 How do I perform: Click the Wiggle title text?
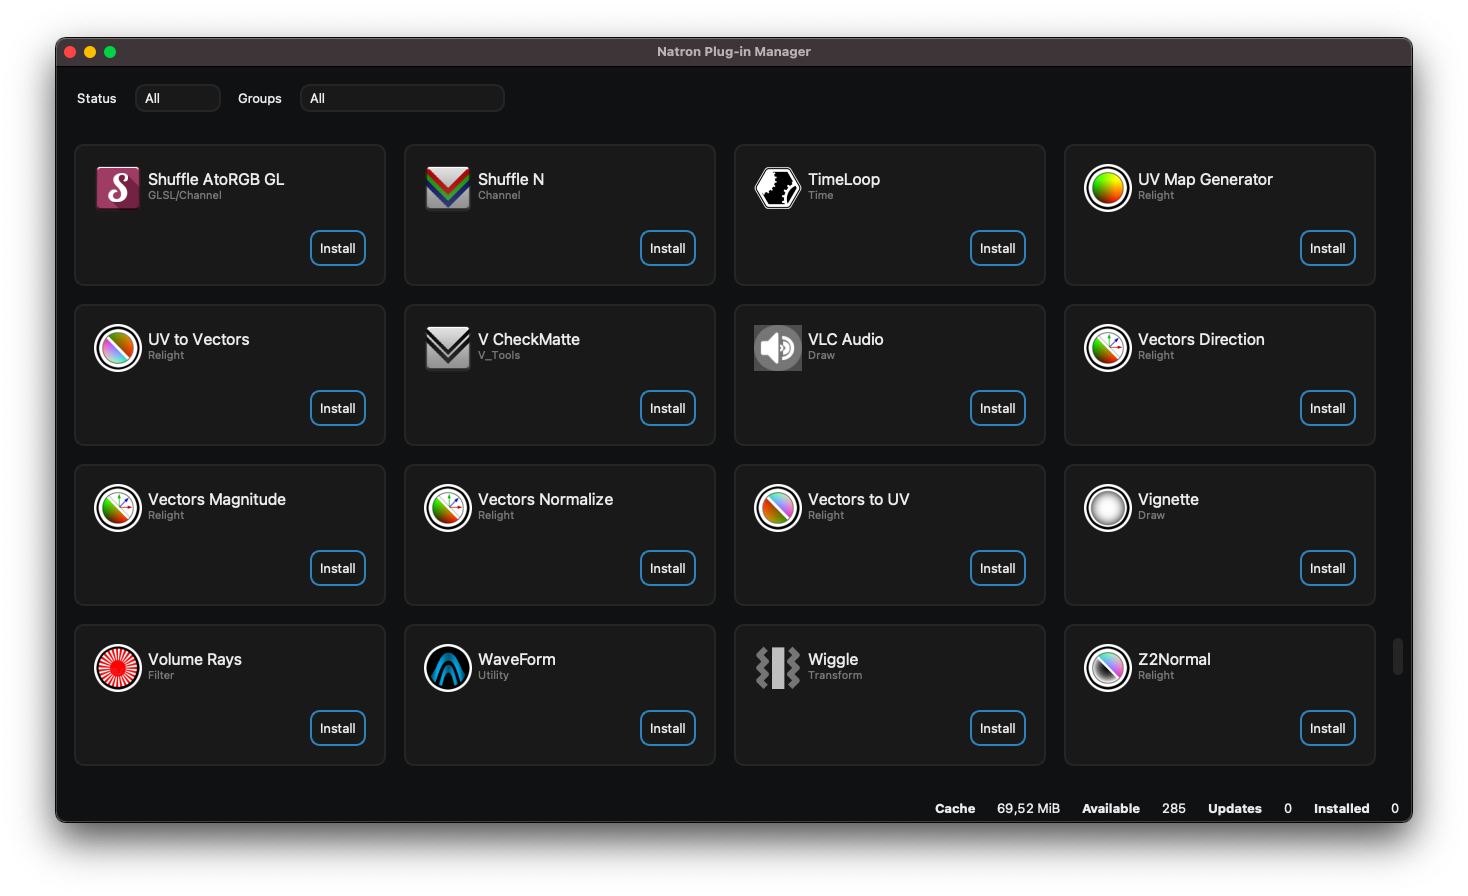tap(833, 660)
